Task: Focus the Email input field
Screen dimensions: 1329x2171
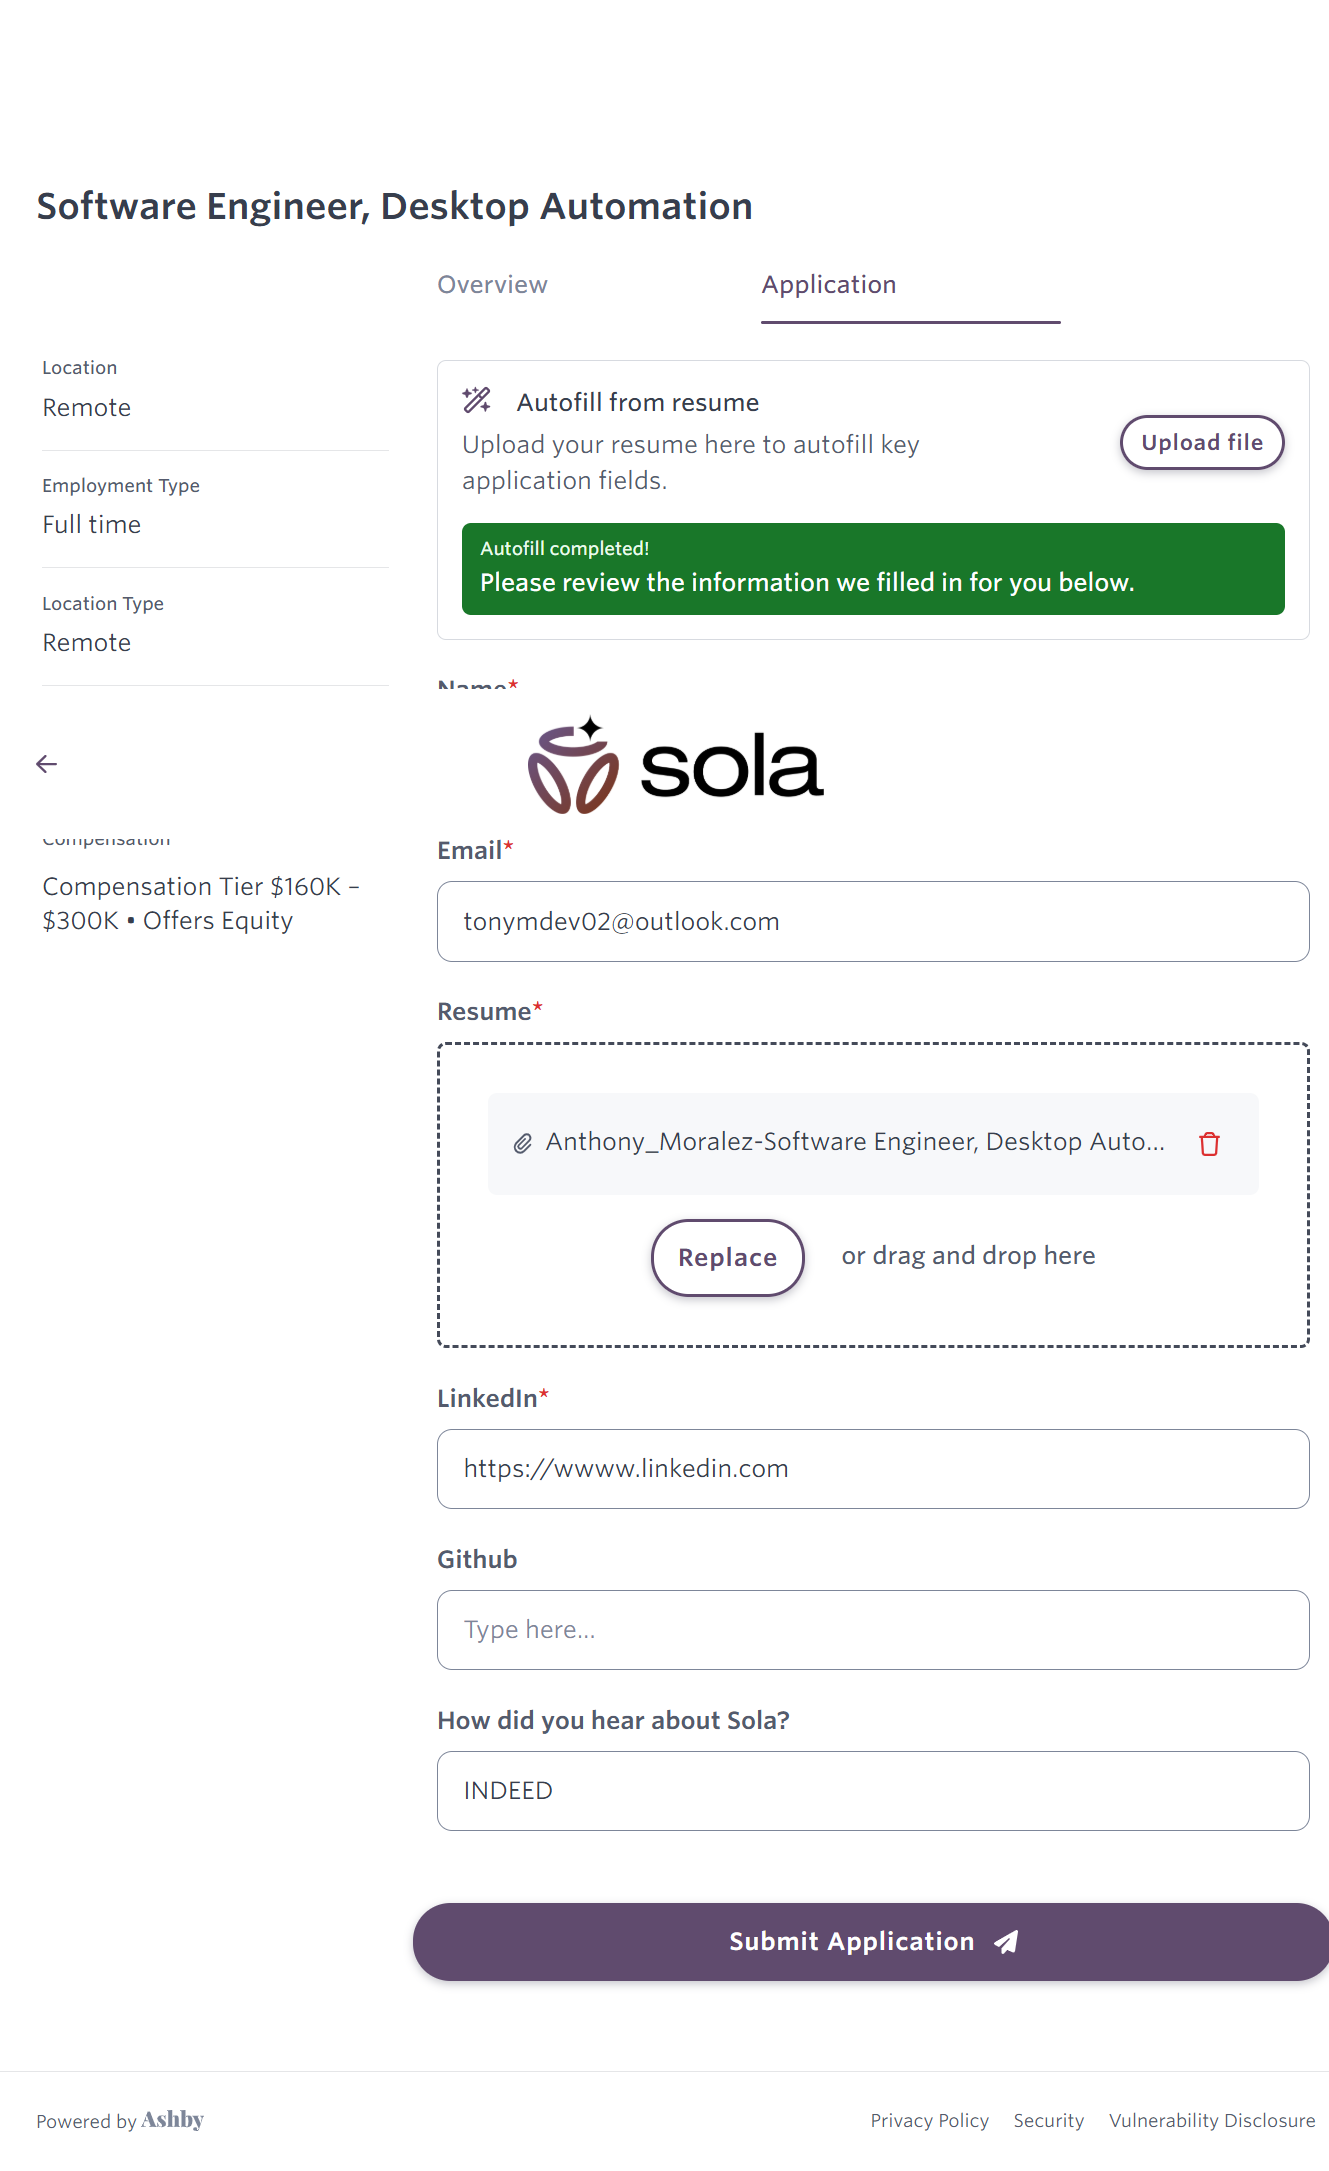Action: click(872, 922)
